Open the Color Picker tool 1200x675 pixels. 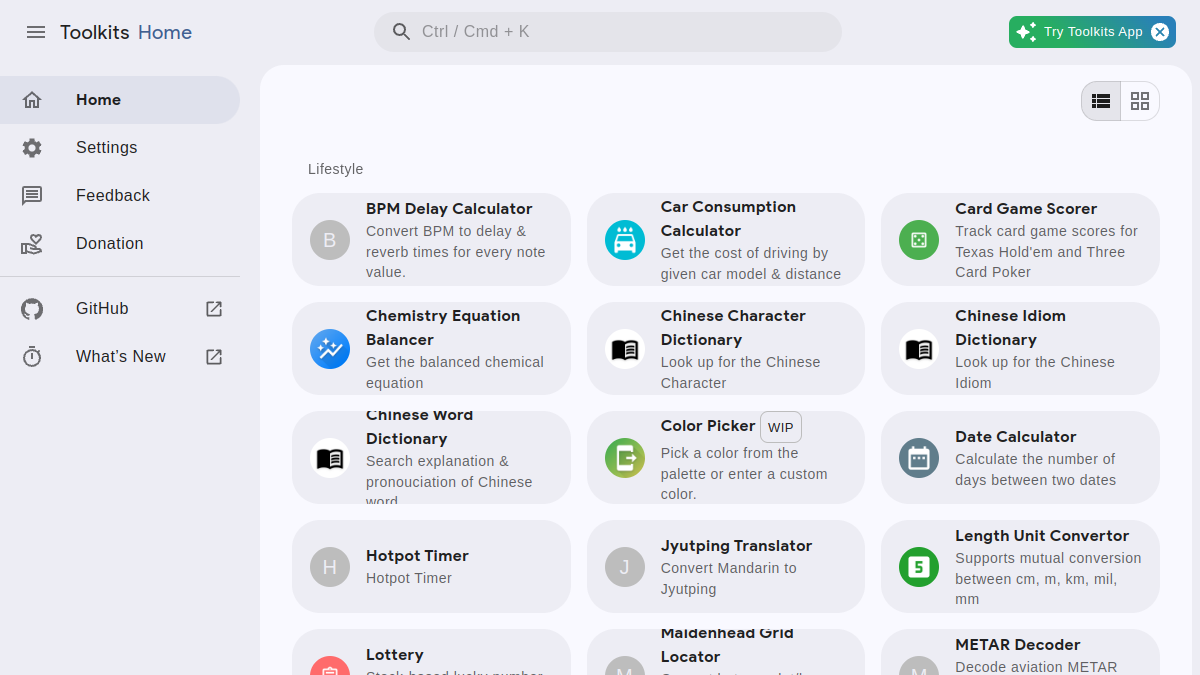726,458
